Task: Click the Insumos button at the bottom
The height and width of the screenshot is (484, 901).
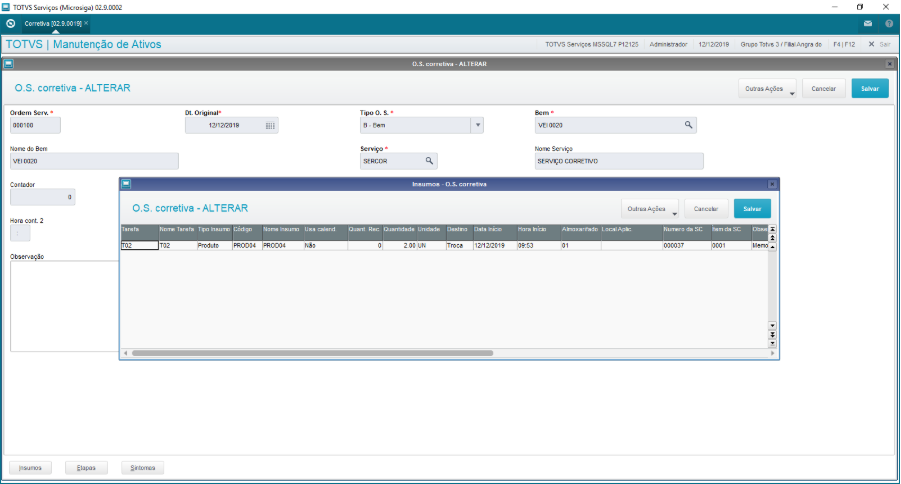Action: (x=30, y=468)
